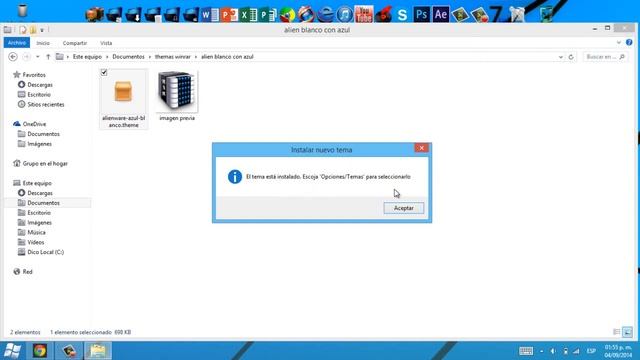
Task: Select Favoritos in navigation pane
Action: 34,75
